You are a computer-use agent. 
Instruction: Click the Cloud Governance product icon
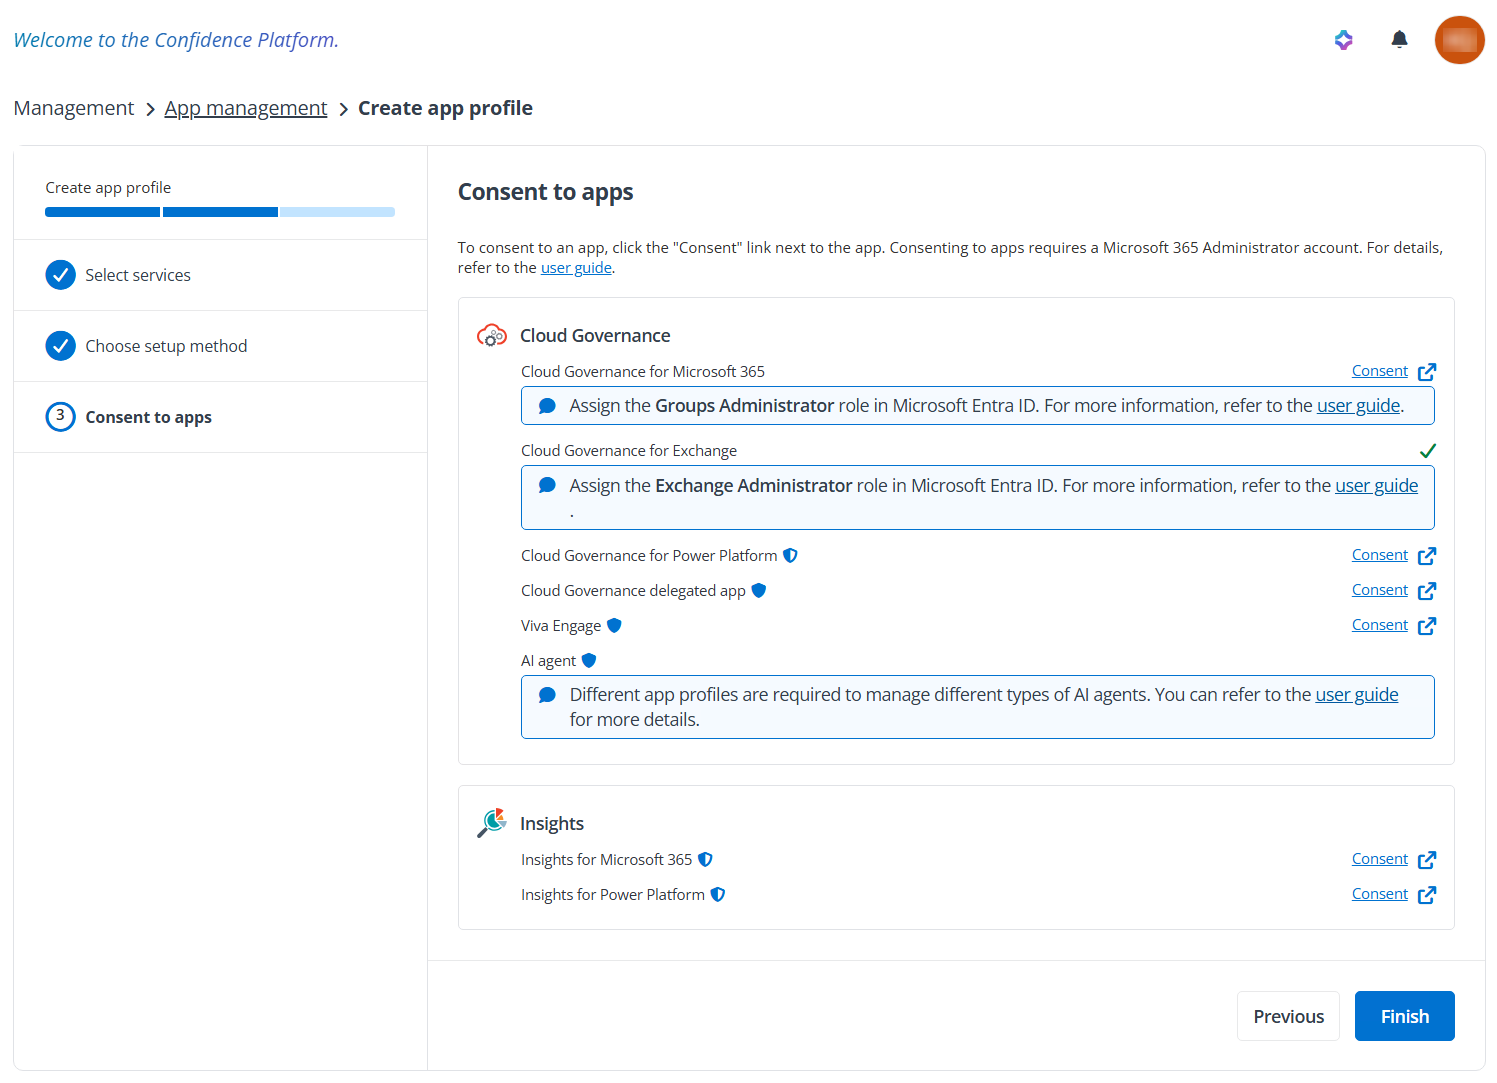click(x=492, y=336)
